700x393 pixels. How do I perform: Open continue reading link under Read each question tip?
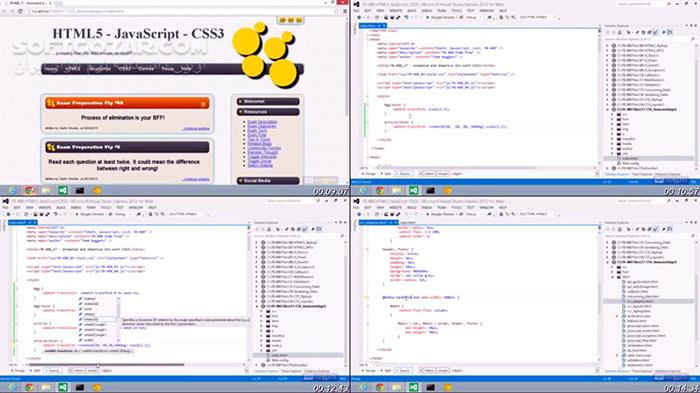click(196, 179)
